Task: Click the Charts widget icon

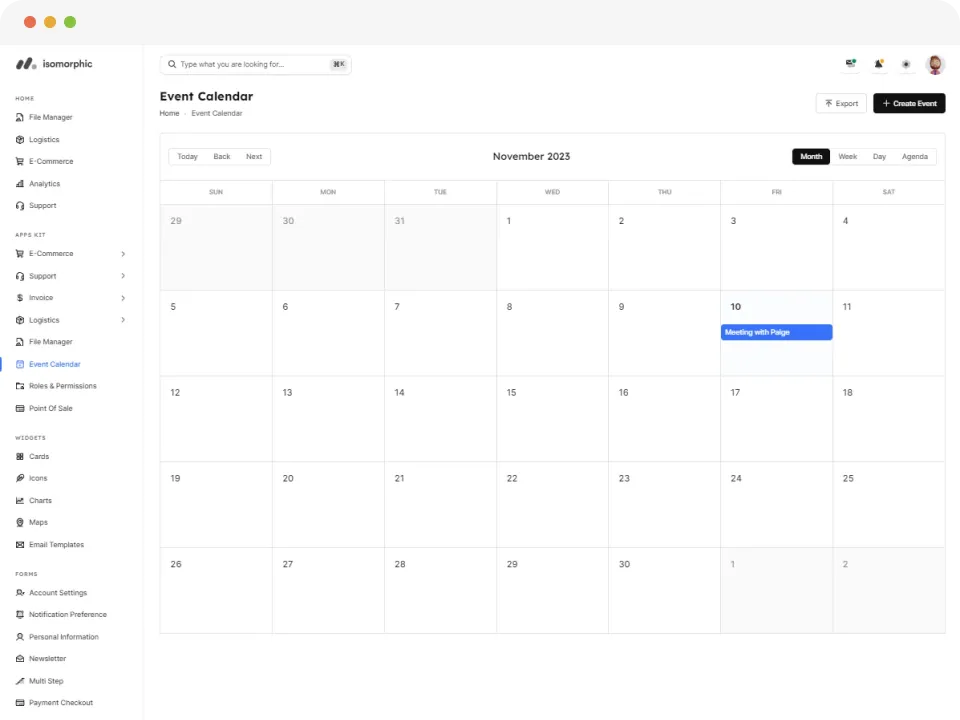Action: coord(20,501)
